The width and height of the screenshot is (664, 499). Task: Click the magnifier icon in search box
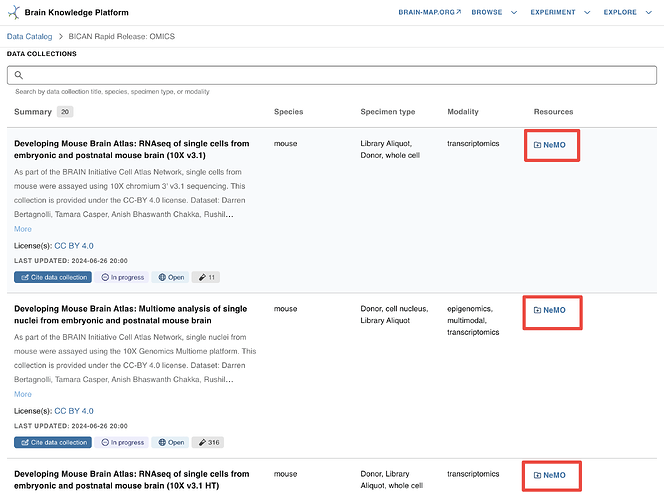(19, 75)
